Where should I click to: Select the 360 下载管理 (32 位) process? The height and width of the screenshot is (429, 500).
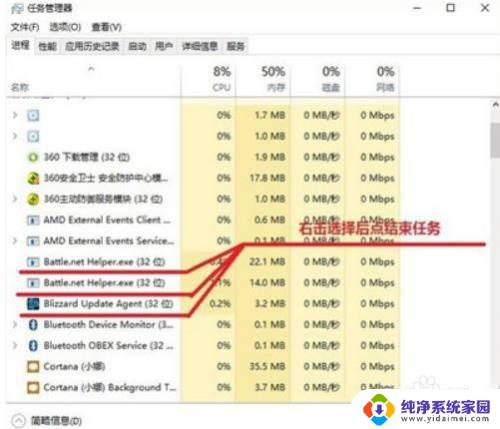[x=87, y=157]
